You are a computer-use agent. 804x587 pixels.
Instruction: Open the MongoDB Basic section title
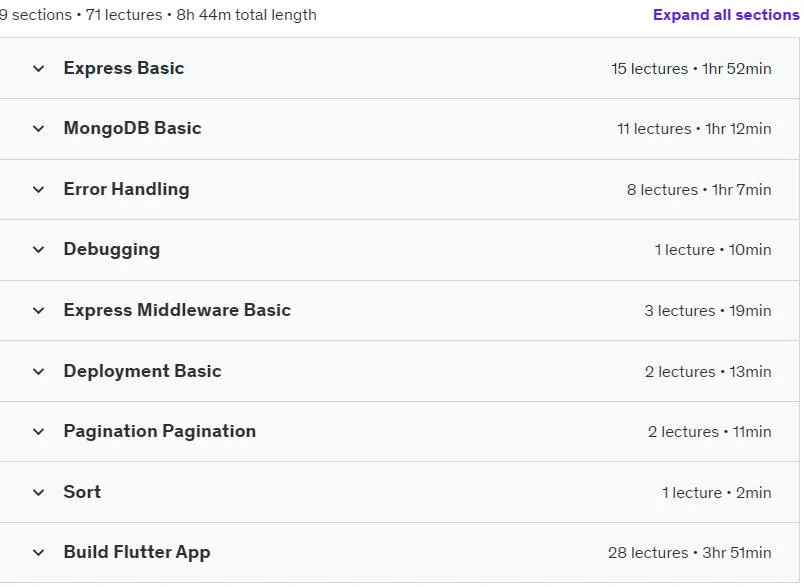tap(132, 128)
